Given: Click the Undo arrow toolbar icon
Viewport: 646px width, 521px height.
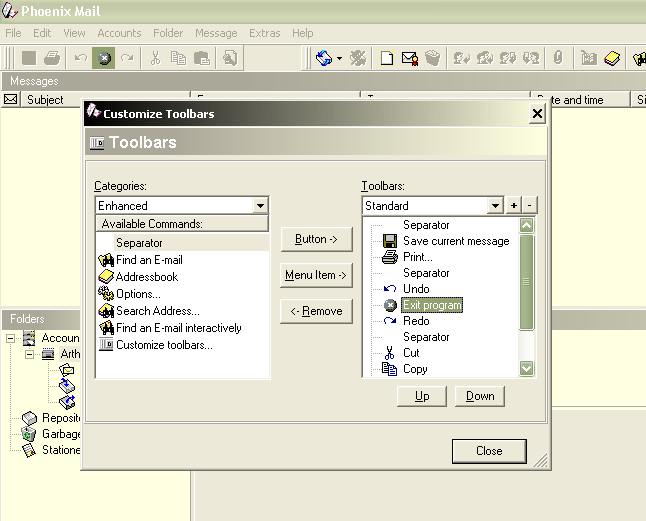Looking at the screenshot, I should click(80, 58).
